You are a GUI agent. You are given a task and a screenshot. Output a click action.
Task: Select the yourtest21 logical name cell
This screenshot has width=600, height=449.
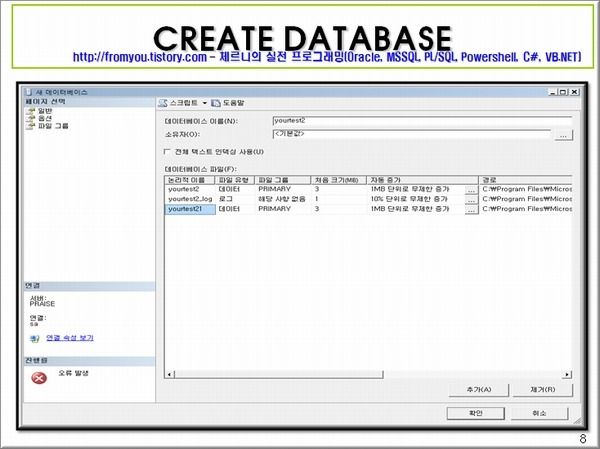tap(190, 209)
